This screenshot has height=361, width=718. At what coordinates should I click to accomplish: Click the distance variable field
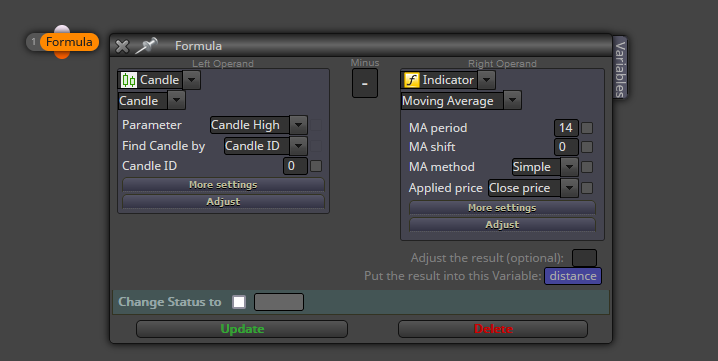point(573,276)
